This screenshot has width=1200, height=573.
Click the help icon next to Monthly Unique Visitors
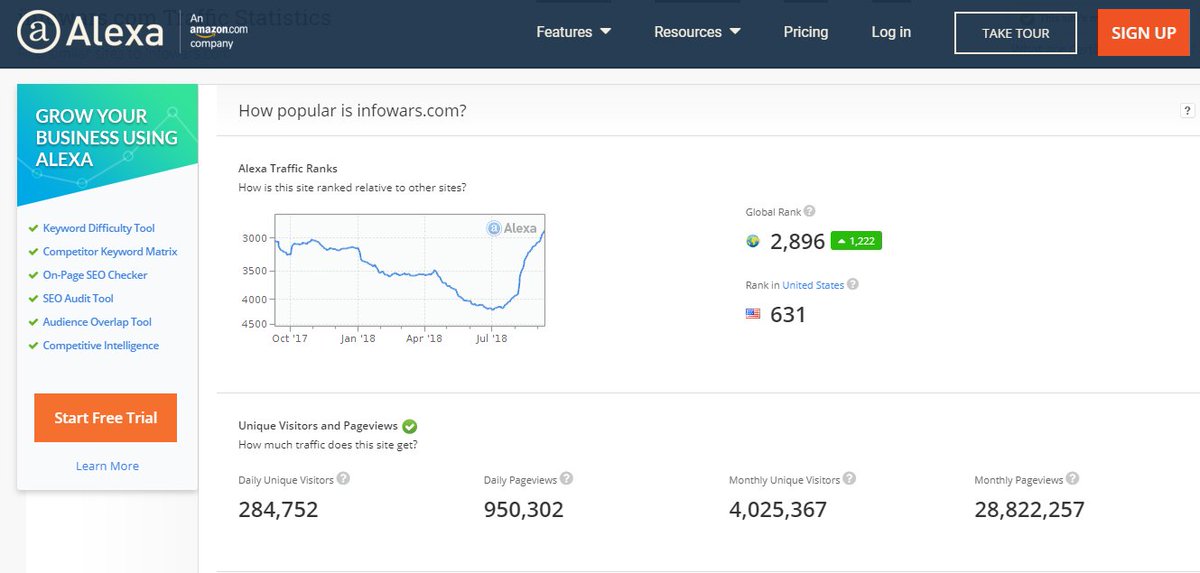[849, 479]
